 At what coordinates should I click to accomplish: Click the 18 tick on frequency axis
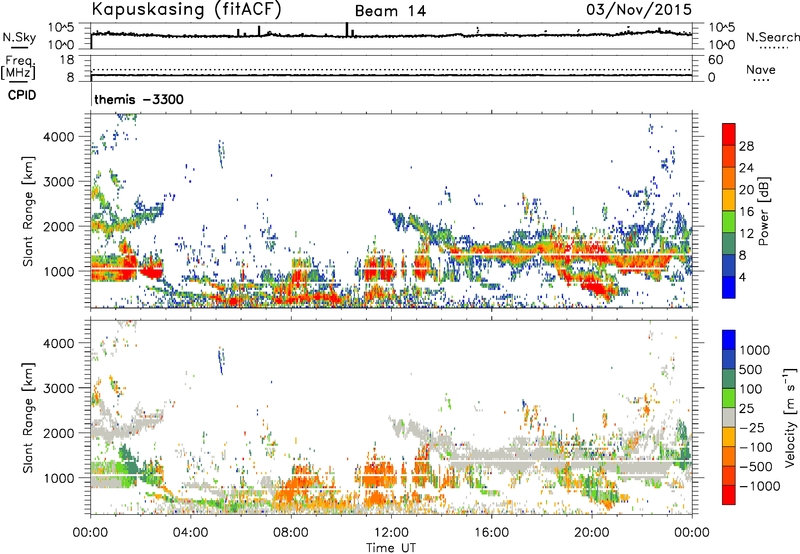[67, 60]
